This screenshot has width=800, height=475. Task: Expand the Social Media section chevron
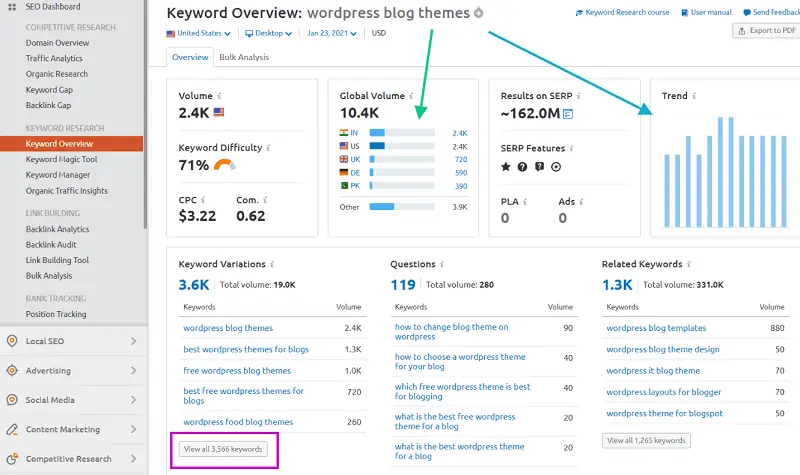click(133, 400)
